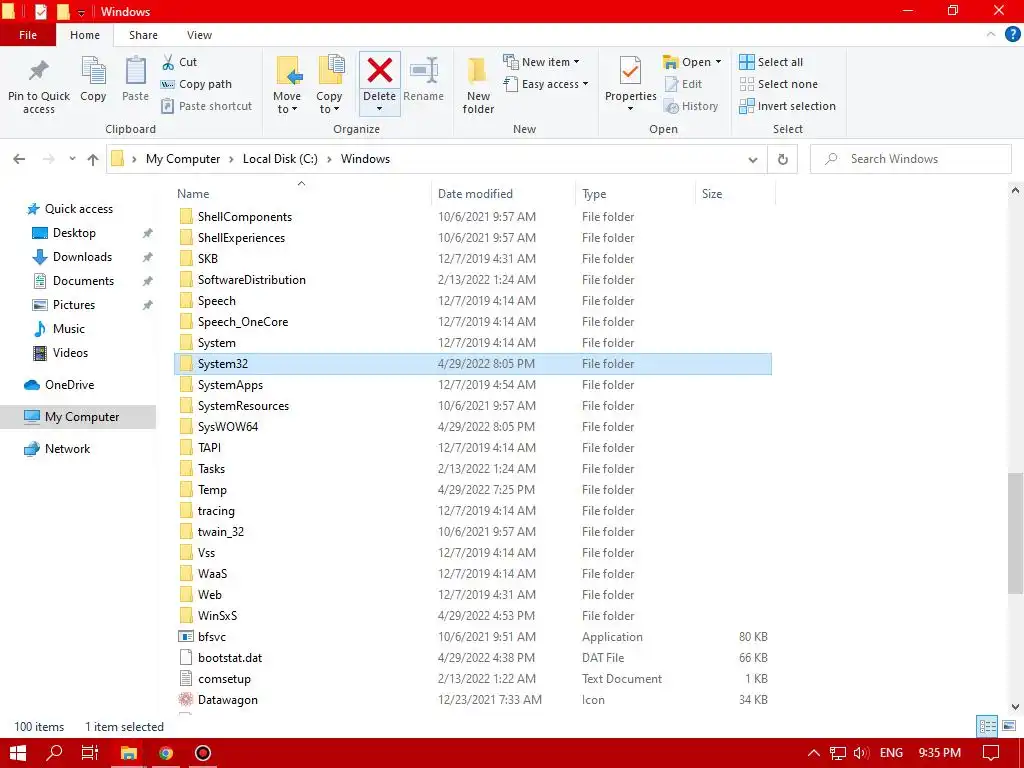Viewport: 1024px width, 768px height.
Task: Open Task View on taskbar
Action: [90, 753]
